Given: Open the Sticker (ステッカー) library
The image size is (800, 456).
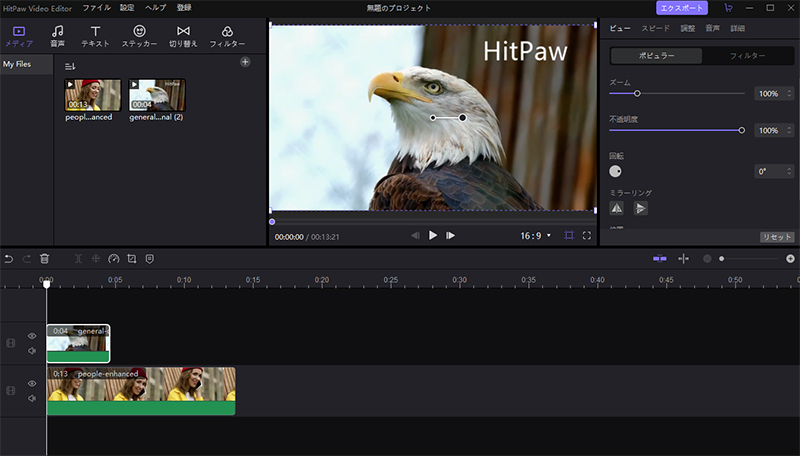Looking at the screenshot, I should (139, 36).
